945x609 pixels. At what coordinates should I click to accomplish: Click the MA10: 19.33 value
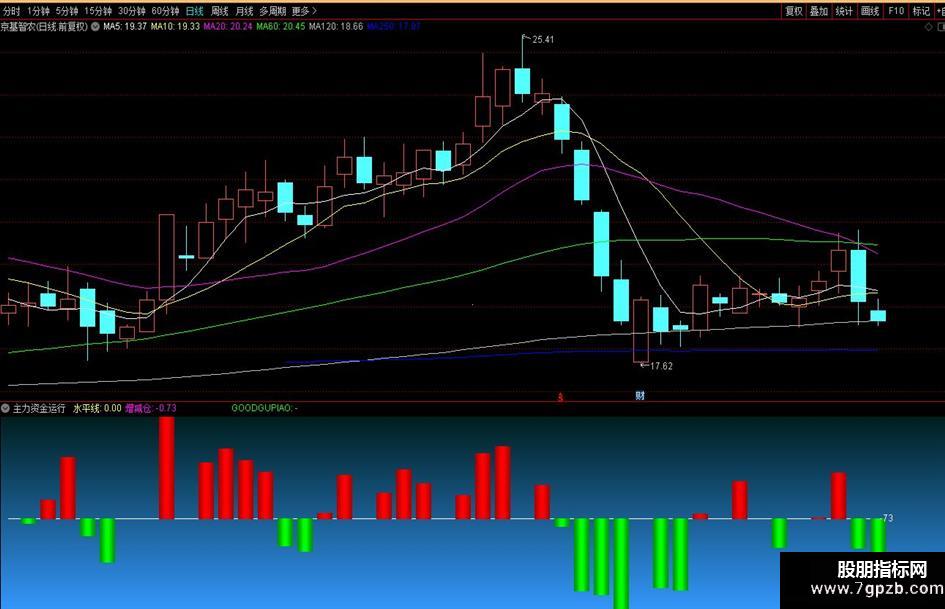[175, 27]
